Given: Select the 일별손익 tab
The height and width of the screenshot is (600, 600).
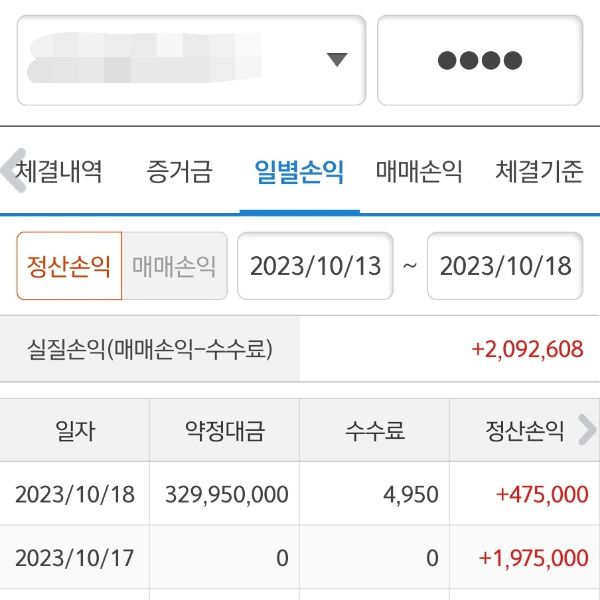Looking at the screenshot, I should (x=299, y=172).
